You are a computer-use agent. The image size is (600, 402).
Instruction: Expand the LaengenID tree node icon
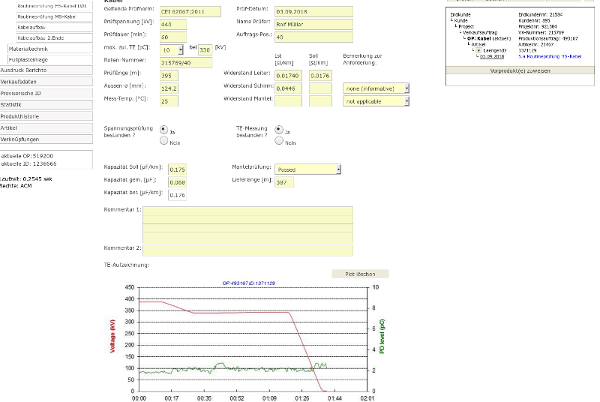478,50
